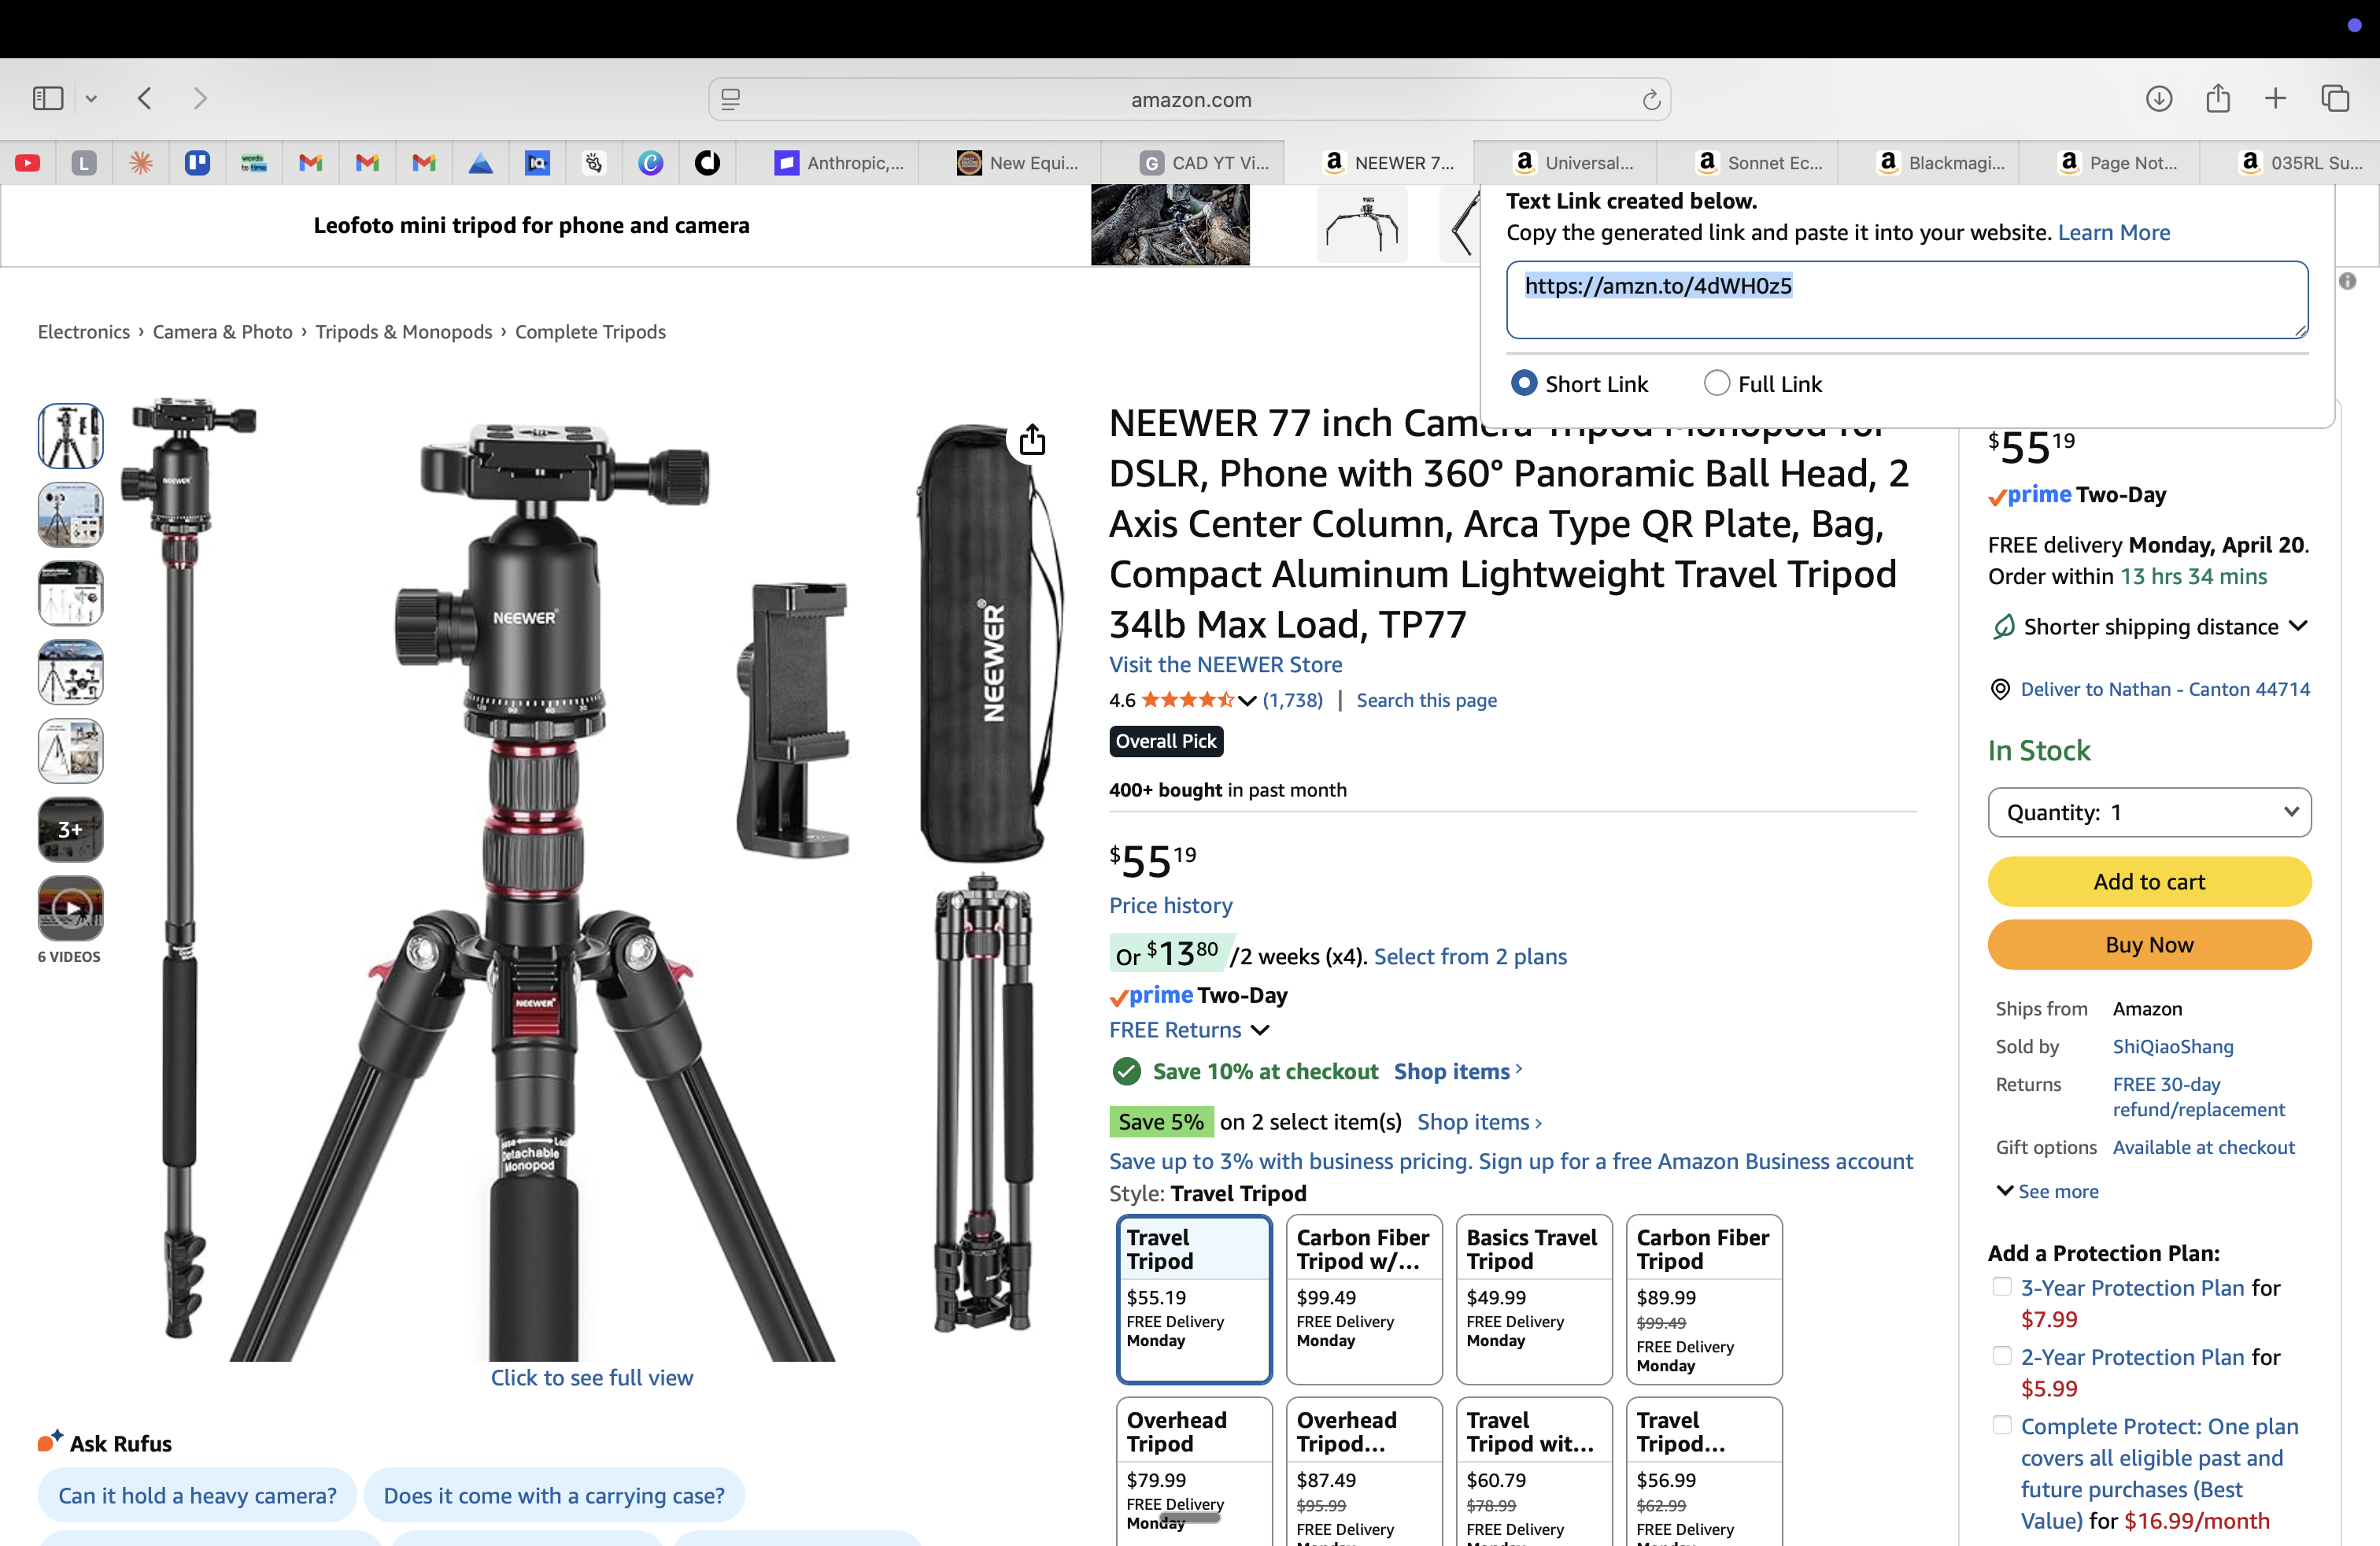
Task: Open the Safari downloads icon
Action: coord(2158,98)
